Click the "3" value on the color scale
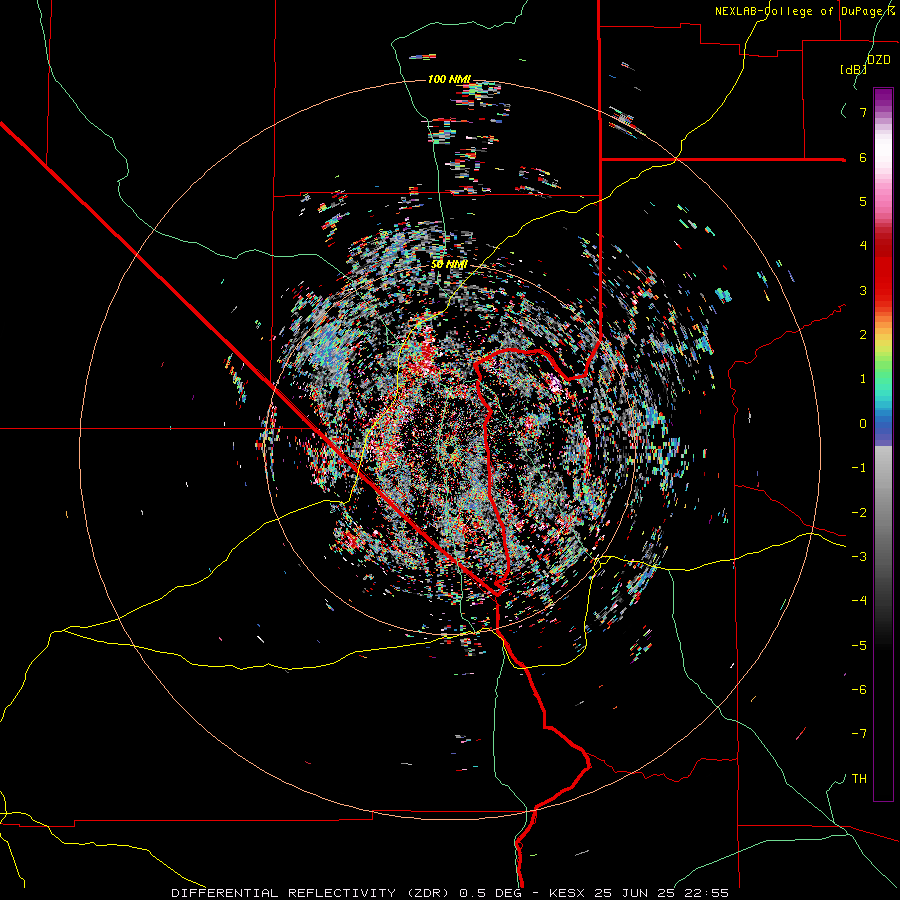Screen dimensions: 900x900 [863, 290]
